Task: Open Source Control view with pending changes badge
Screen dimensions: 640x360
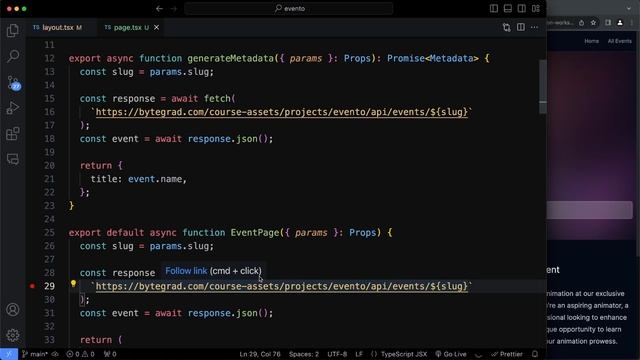Action: coord(13,83)
